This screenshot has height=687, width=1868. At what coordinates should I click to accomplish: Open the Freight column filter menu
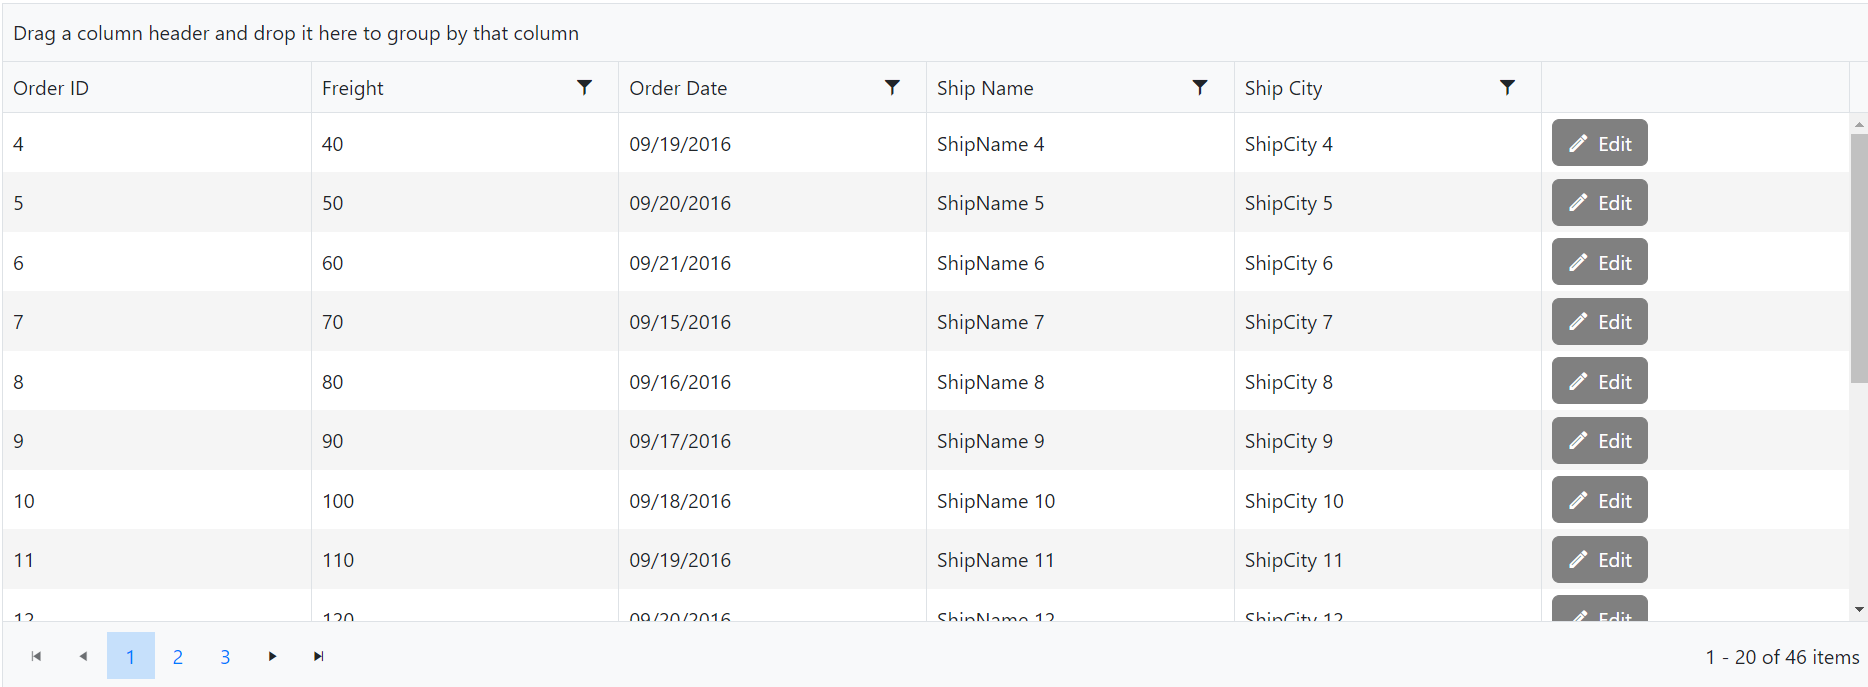click(x=585, y=88)
